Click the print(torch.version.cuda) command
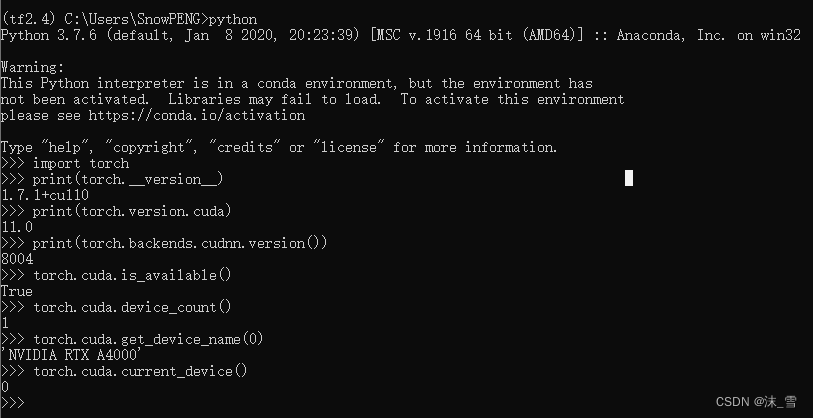The image size is (813, 418). tap(131, 211)
